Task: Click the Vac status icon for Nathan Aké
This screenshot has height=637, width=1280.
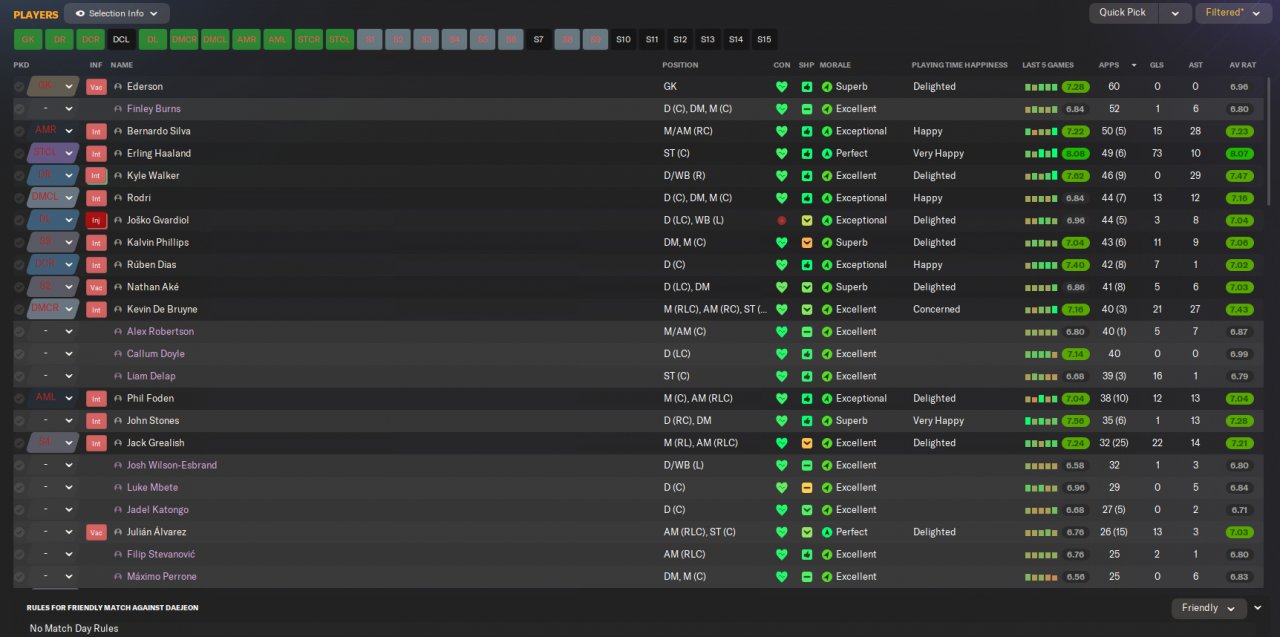Action: (x=96, y=287)
